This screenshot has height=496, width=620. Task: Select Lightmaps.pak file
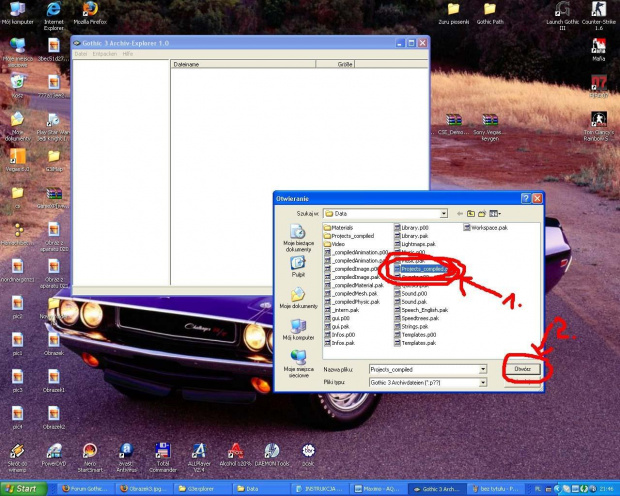tap(415, 244)
